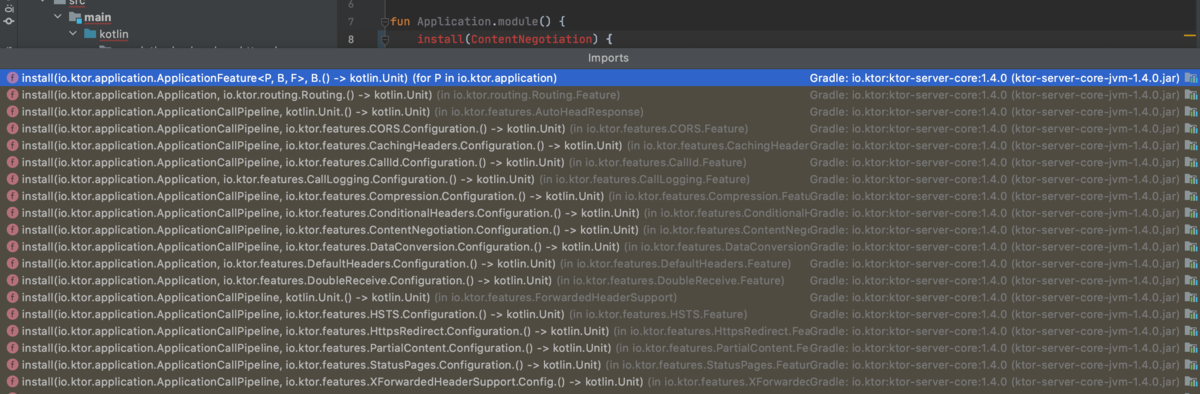Choose the DoubleReceive.Configuration install import
This screenshot has width=1200, height=394.
[600, 280]
